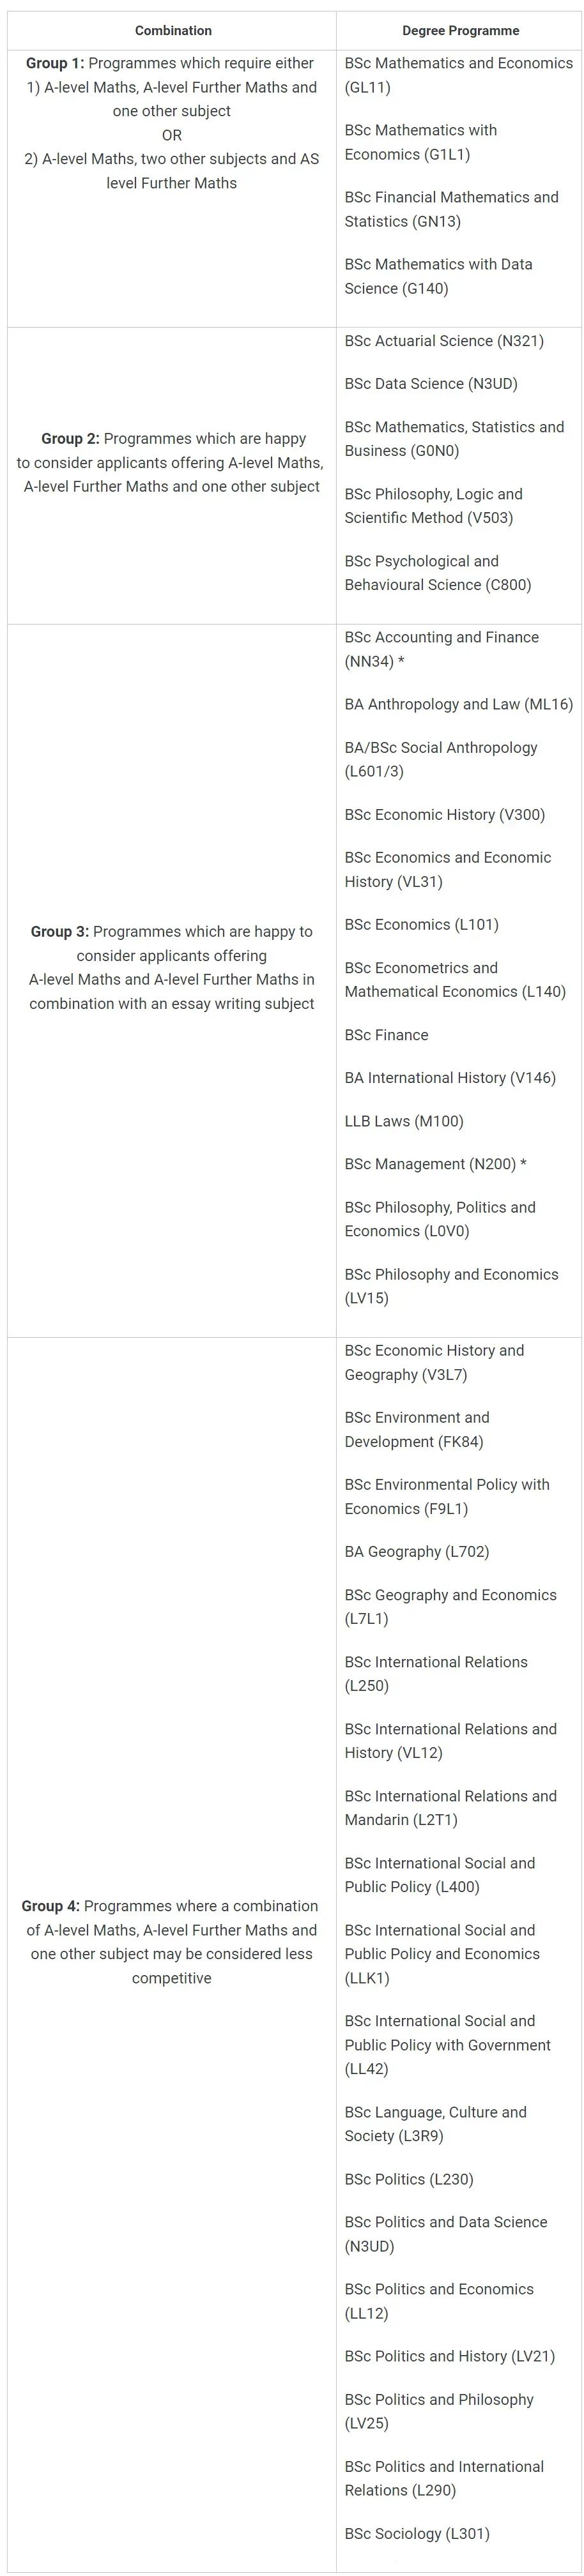This screenshot has width=584, height=2576.
Task: Click BSc Data Science (N3UD) in Group 2
Action: (431, 384)
